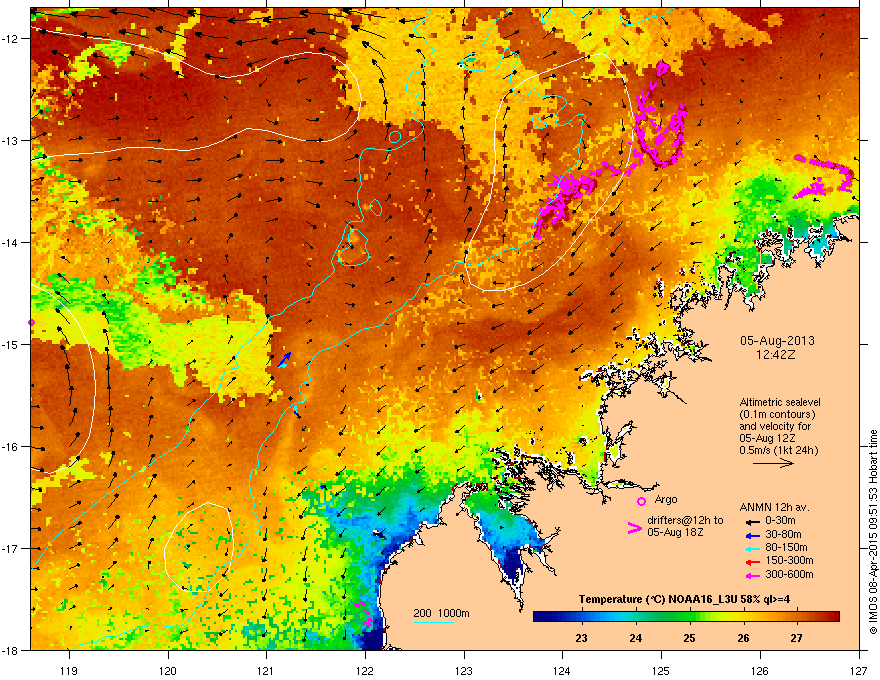The image size is (880, 680).
Task: Click the vertical IMOS copyright timestamp text
Action: pos(873,532)
